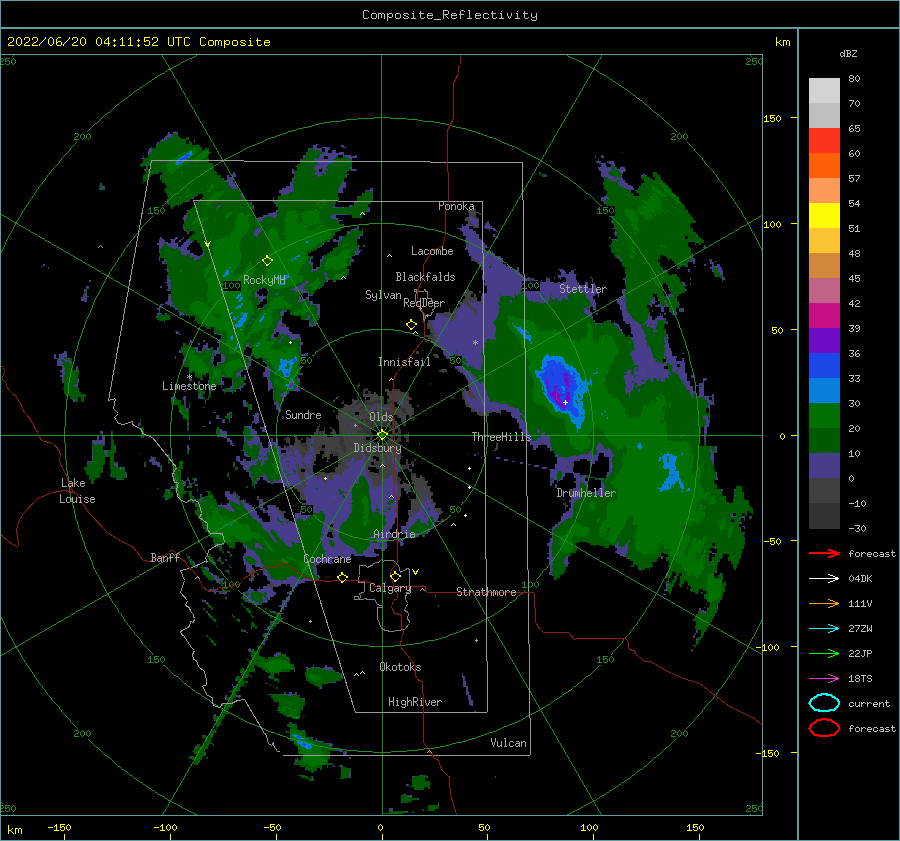Click the yellow V marker northeast of Calgary

pos(415,572)
